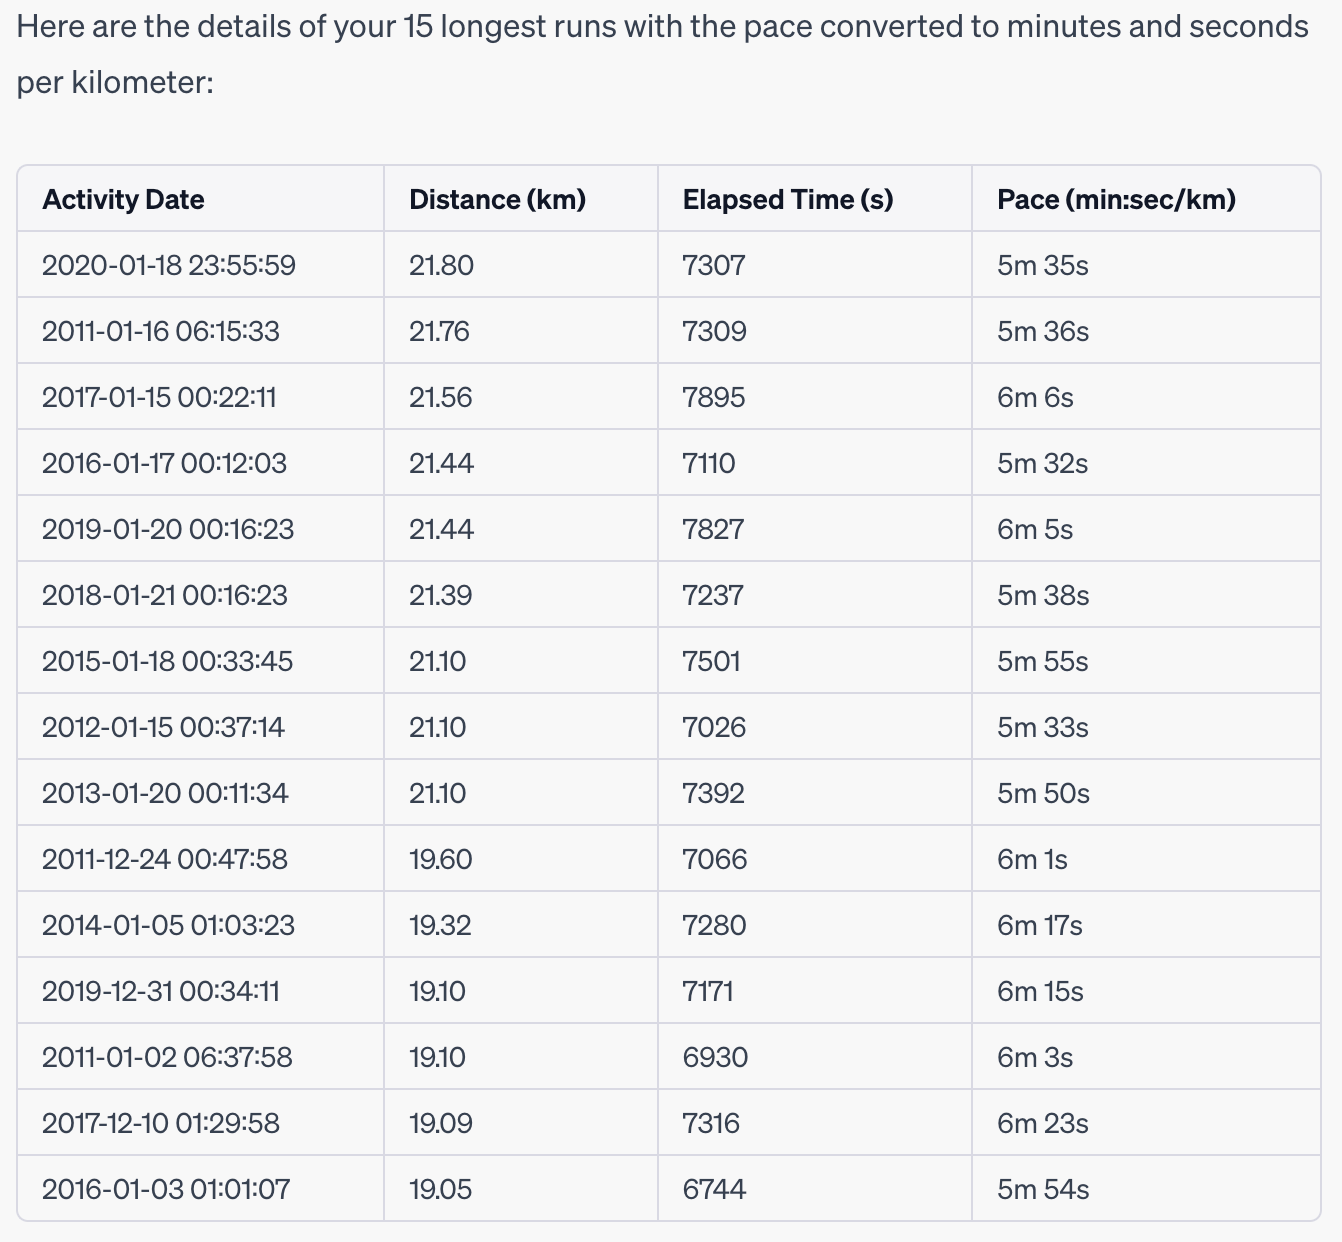Click the 21.76 distance cell
Image resolution: width=1342 pixels, height=1242 pixels.
coord(439,332)
